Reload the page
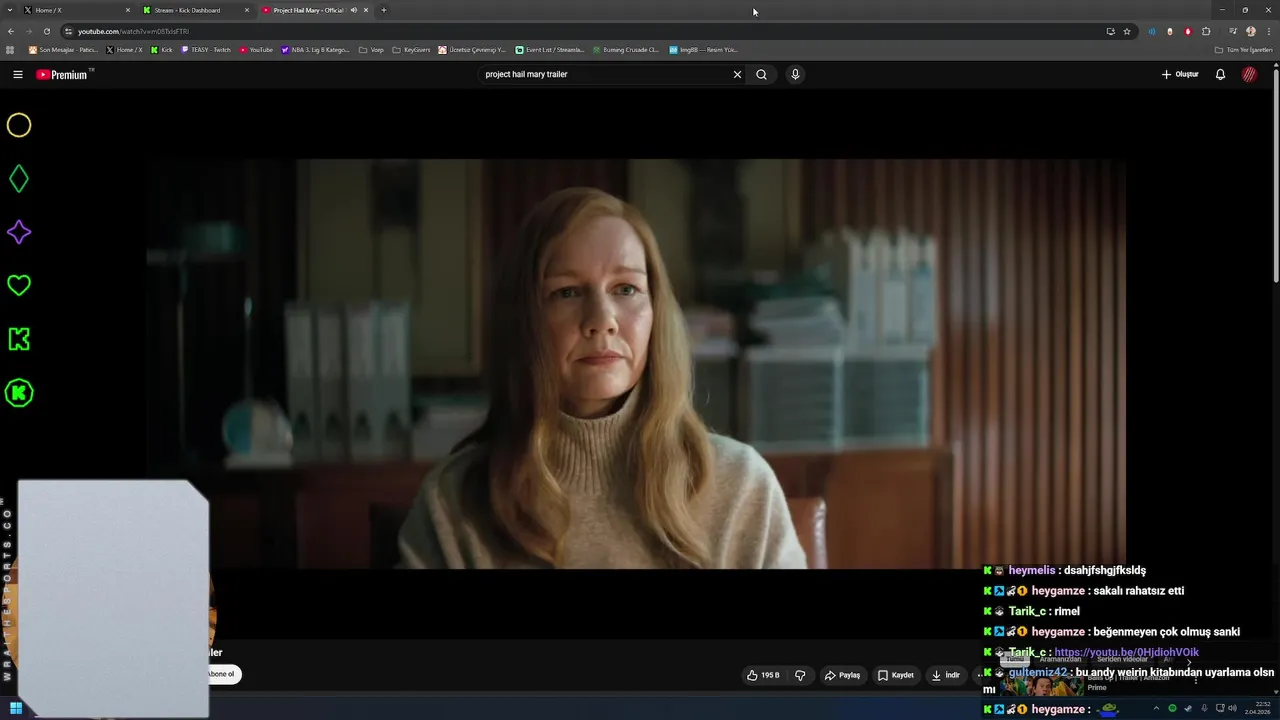1280x720 pixels. [46, 31]
